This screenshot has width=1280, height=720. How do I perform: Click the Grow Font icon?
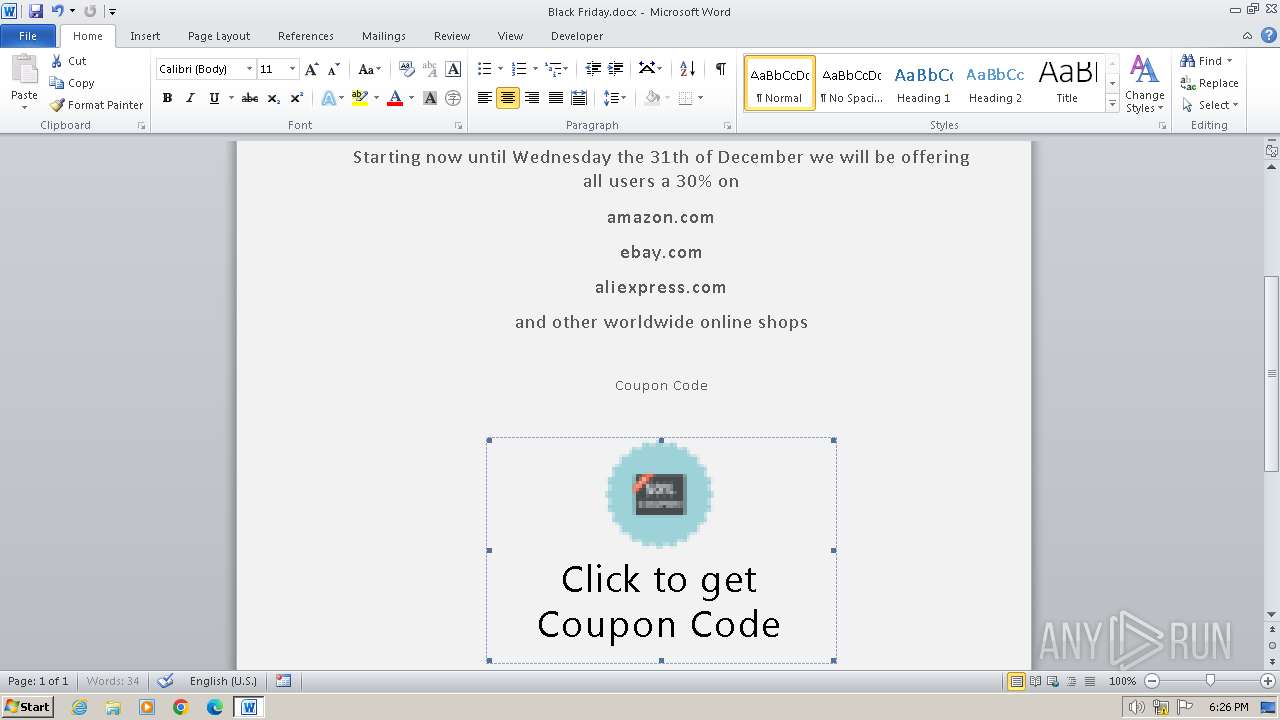pyautogui.click(x=312, y=69)
